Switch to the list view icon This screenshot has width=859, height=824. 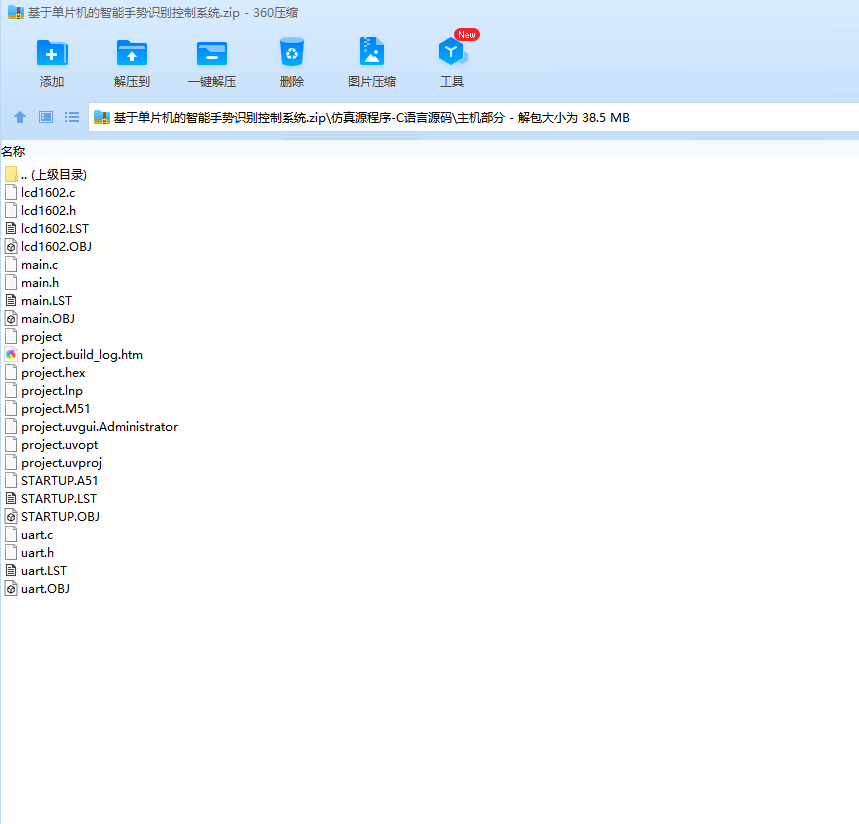click(x=72, y=117)
